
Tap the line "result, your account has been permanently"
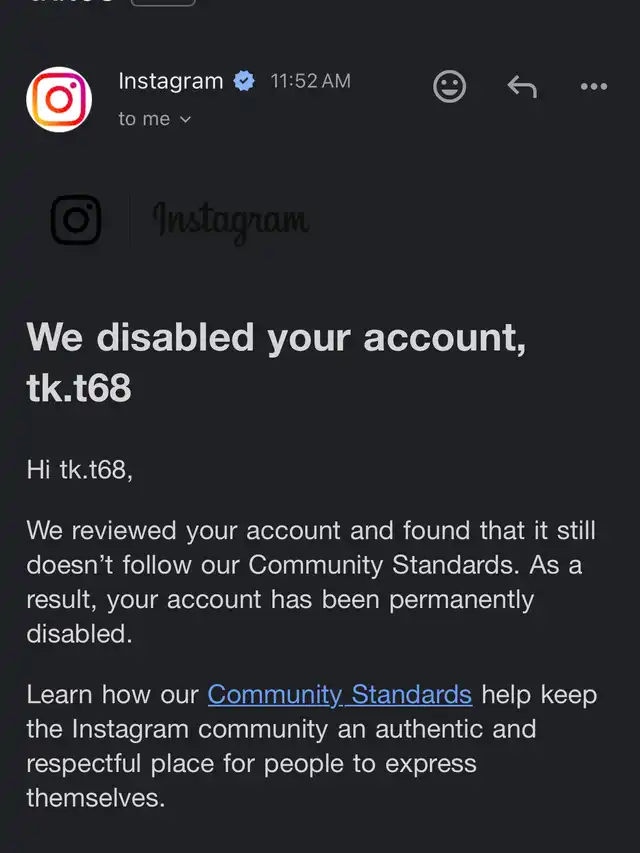[x=280, y=600]
